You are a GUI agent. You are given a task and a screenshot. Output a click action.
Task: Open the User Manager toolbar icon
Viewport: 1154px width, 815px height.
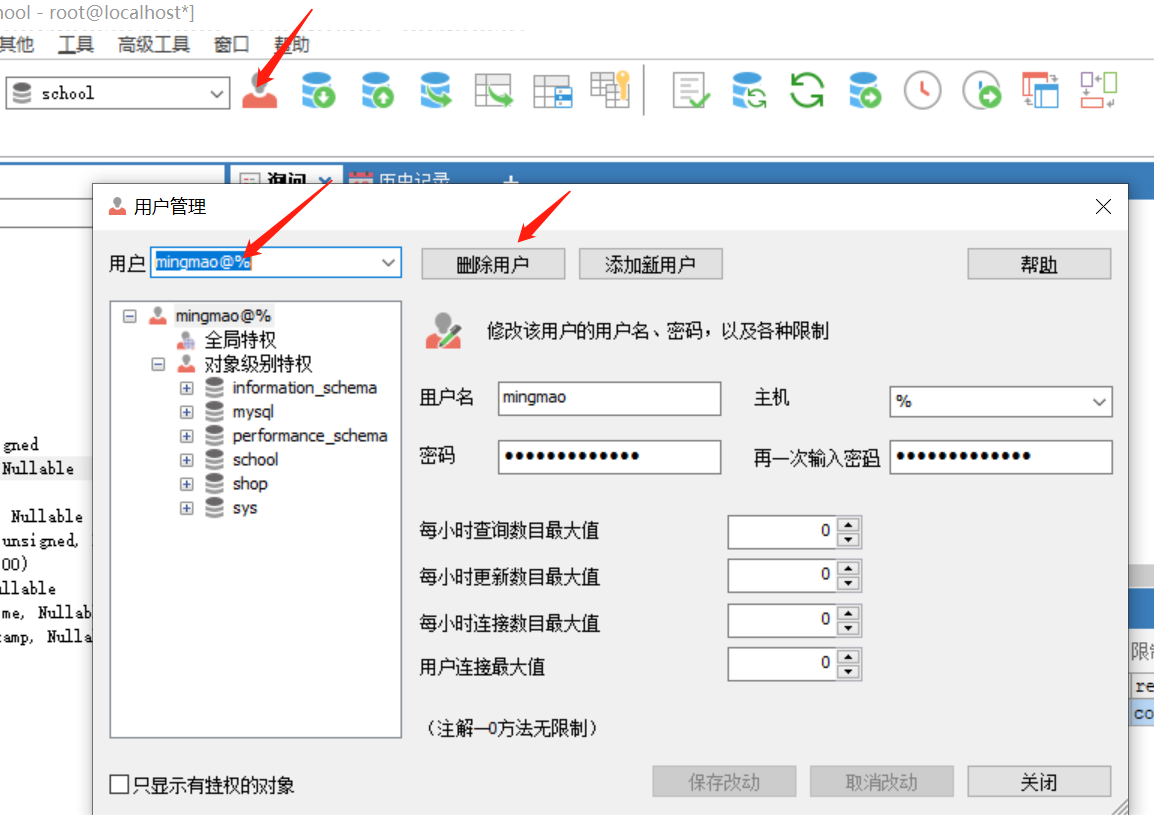[260, 91]
